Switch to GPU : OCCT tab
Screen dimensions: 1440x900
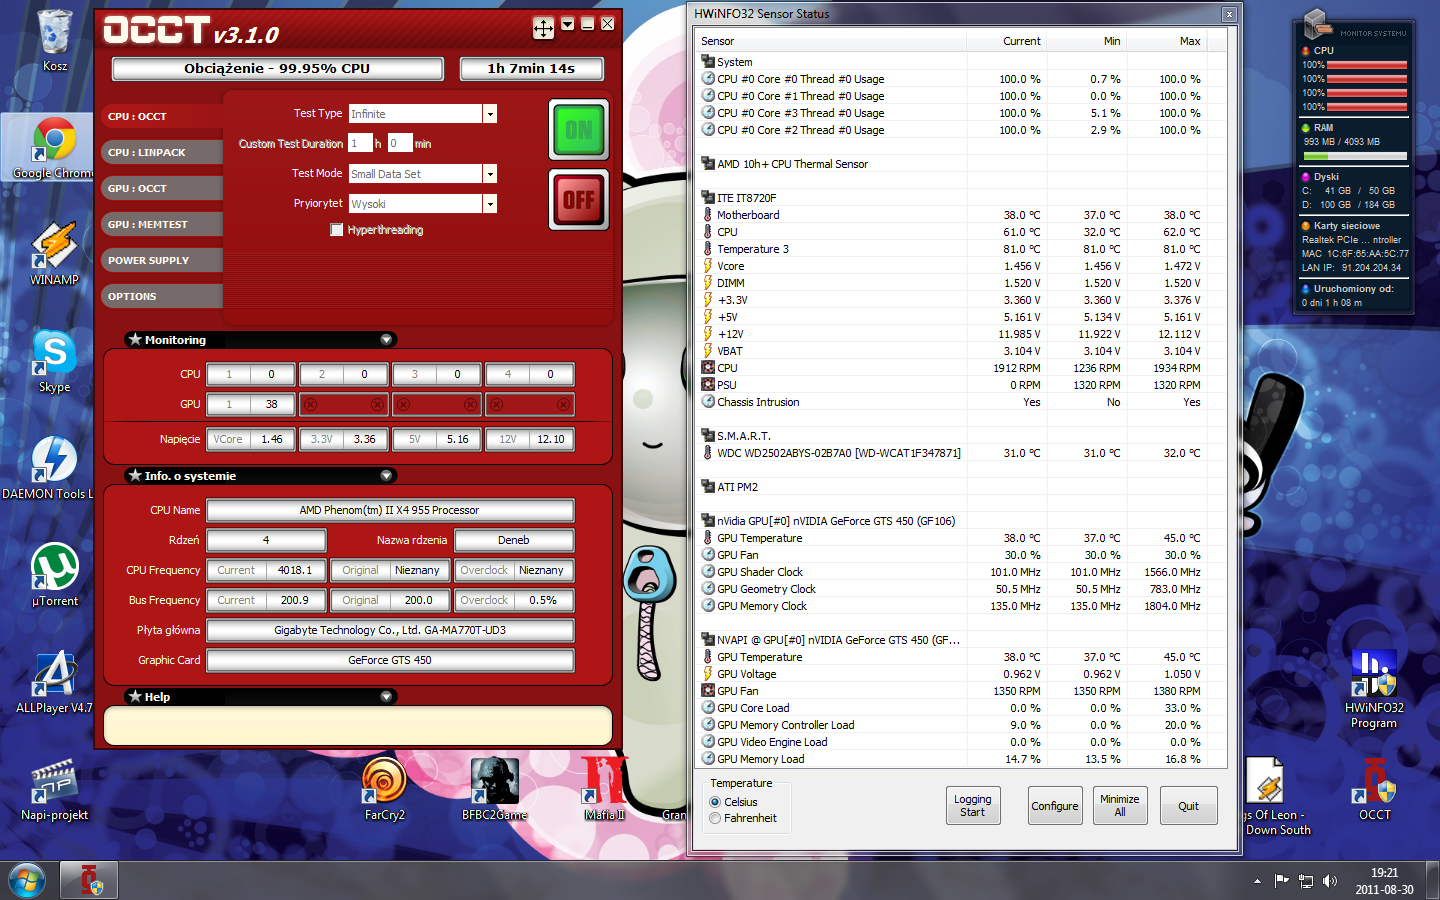162,189
